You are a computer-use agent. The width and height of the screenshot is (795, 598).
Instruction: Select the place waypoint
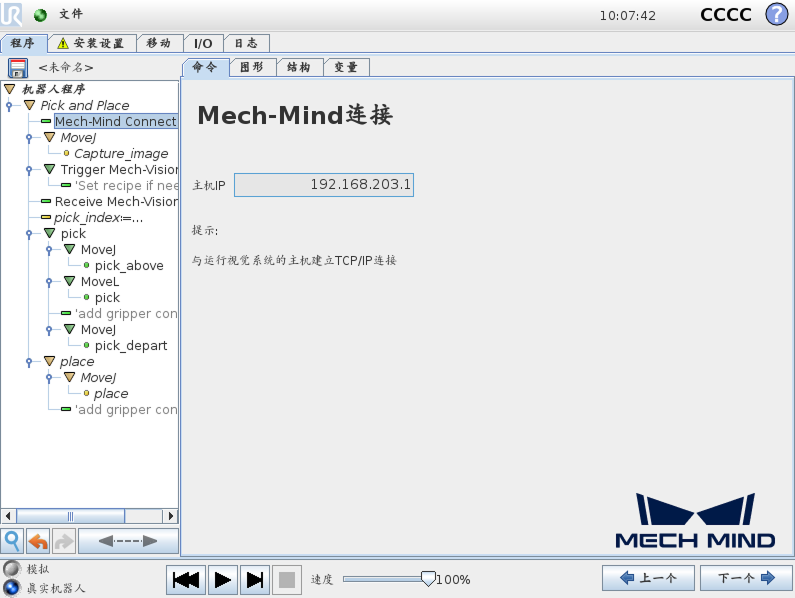point(111,394)
